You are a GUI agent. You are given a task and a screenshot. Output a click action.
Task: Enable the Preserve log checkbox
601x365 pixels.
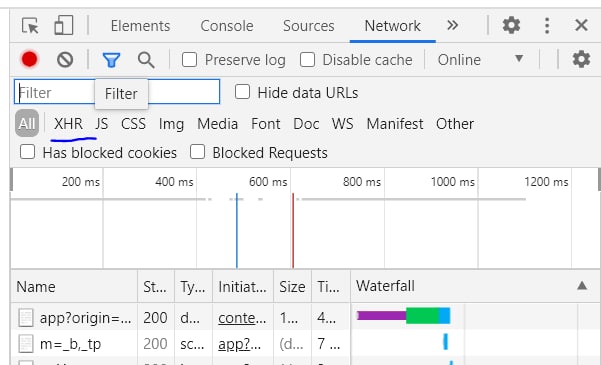[x=189, y=60]
